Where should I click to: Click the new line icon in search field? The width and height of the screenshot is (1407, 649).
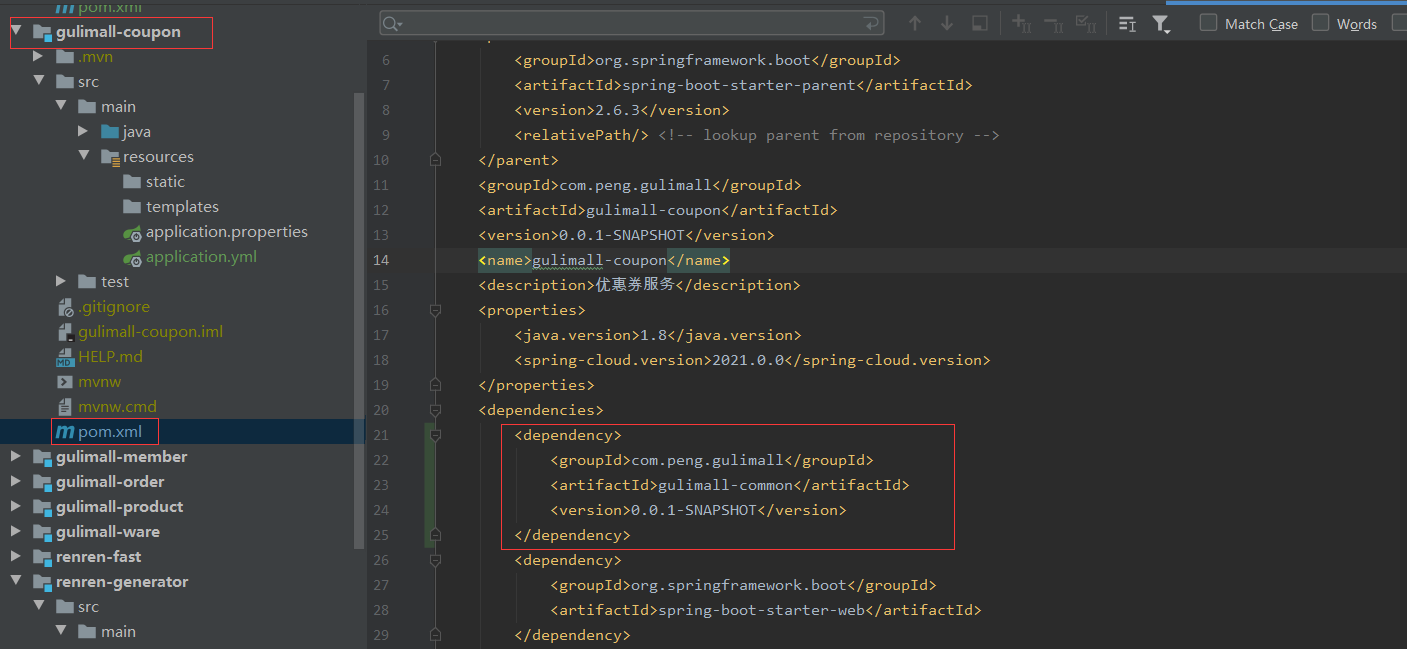click(x=872, y=23)
